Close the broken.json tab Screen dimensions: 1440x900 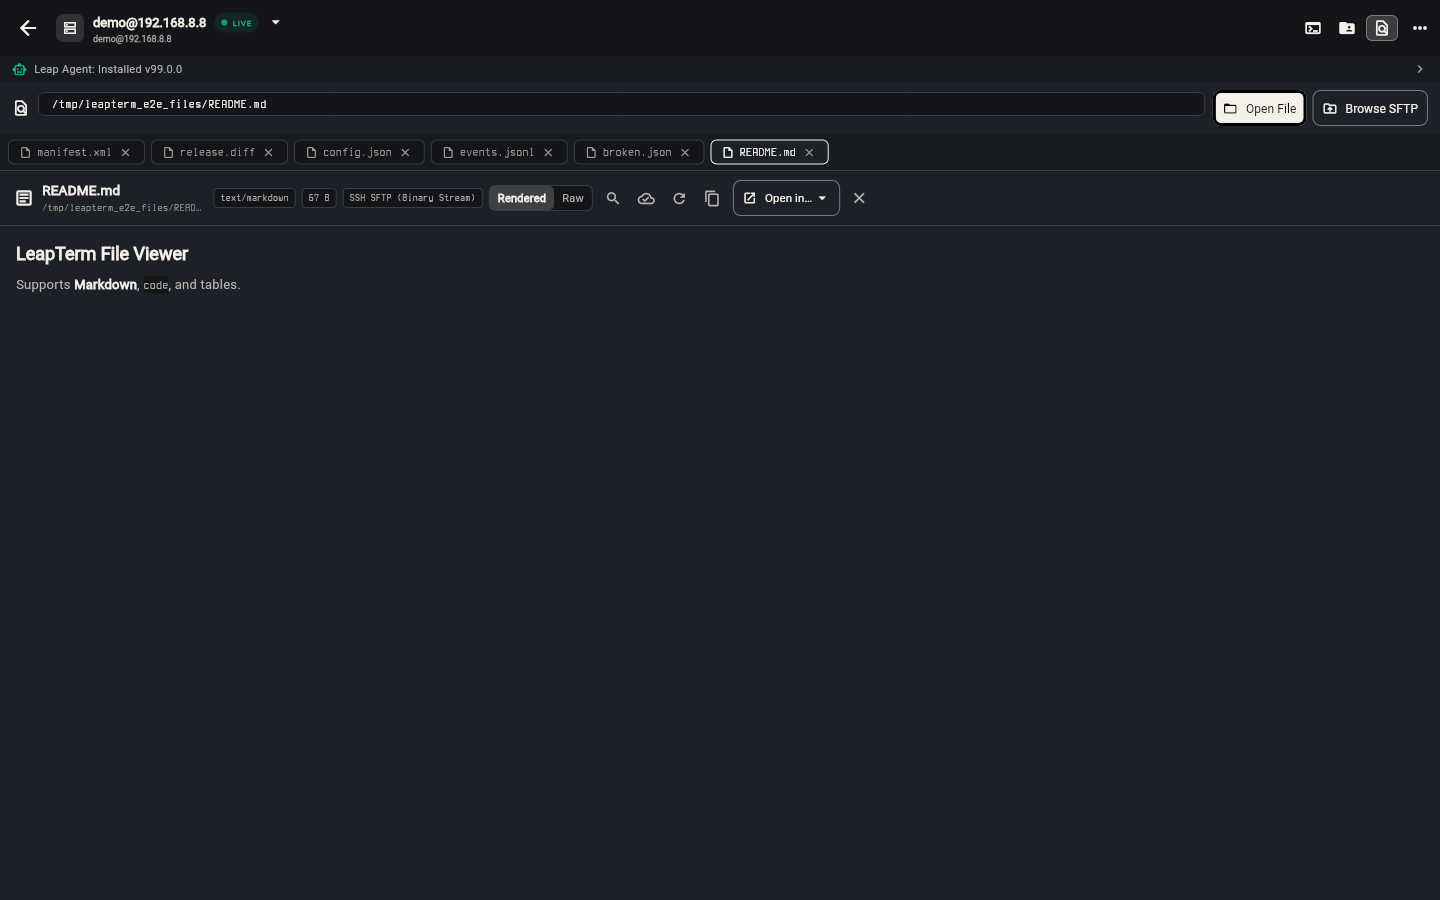coord(686,152)
